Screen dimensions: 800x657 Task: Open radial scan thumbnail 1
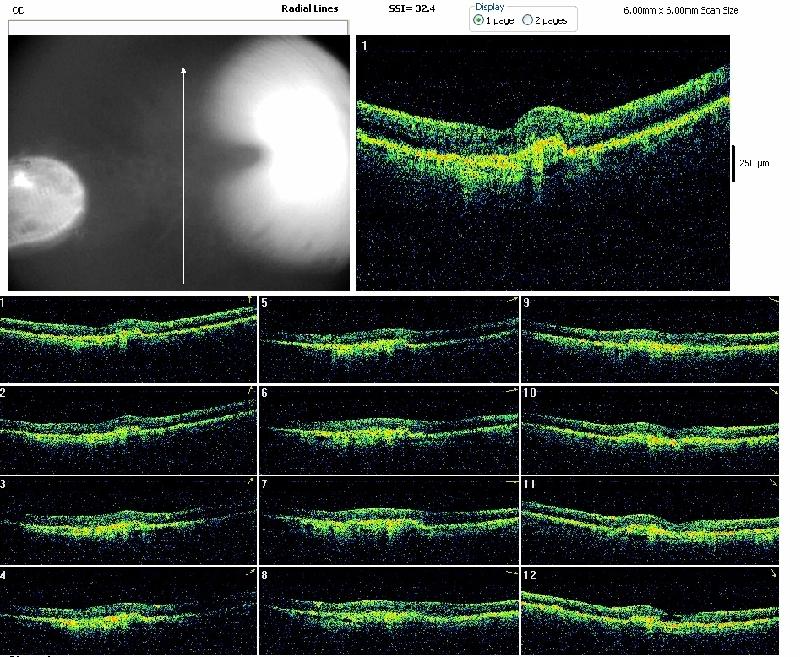128,338
